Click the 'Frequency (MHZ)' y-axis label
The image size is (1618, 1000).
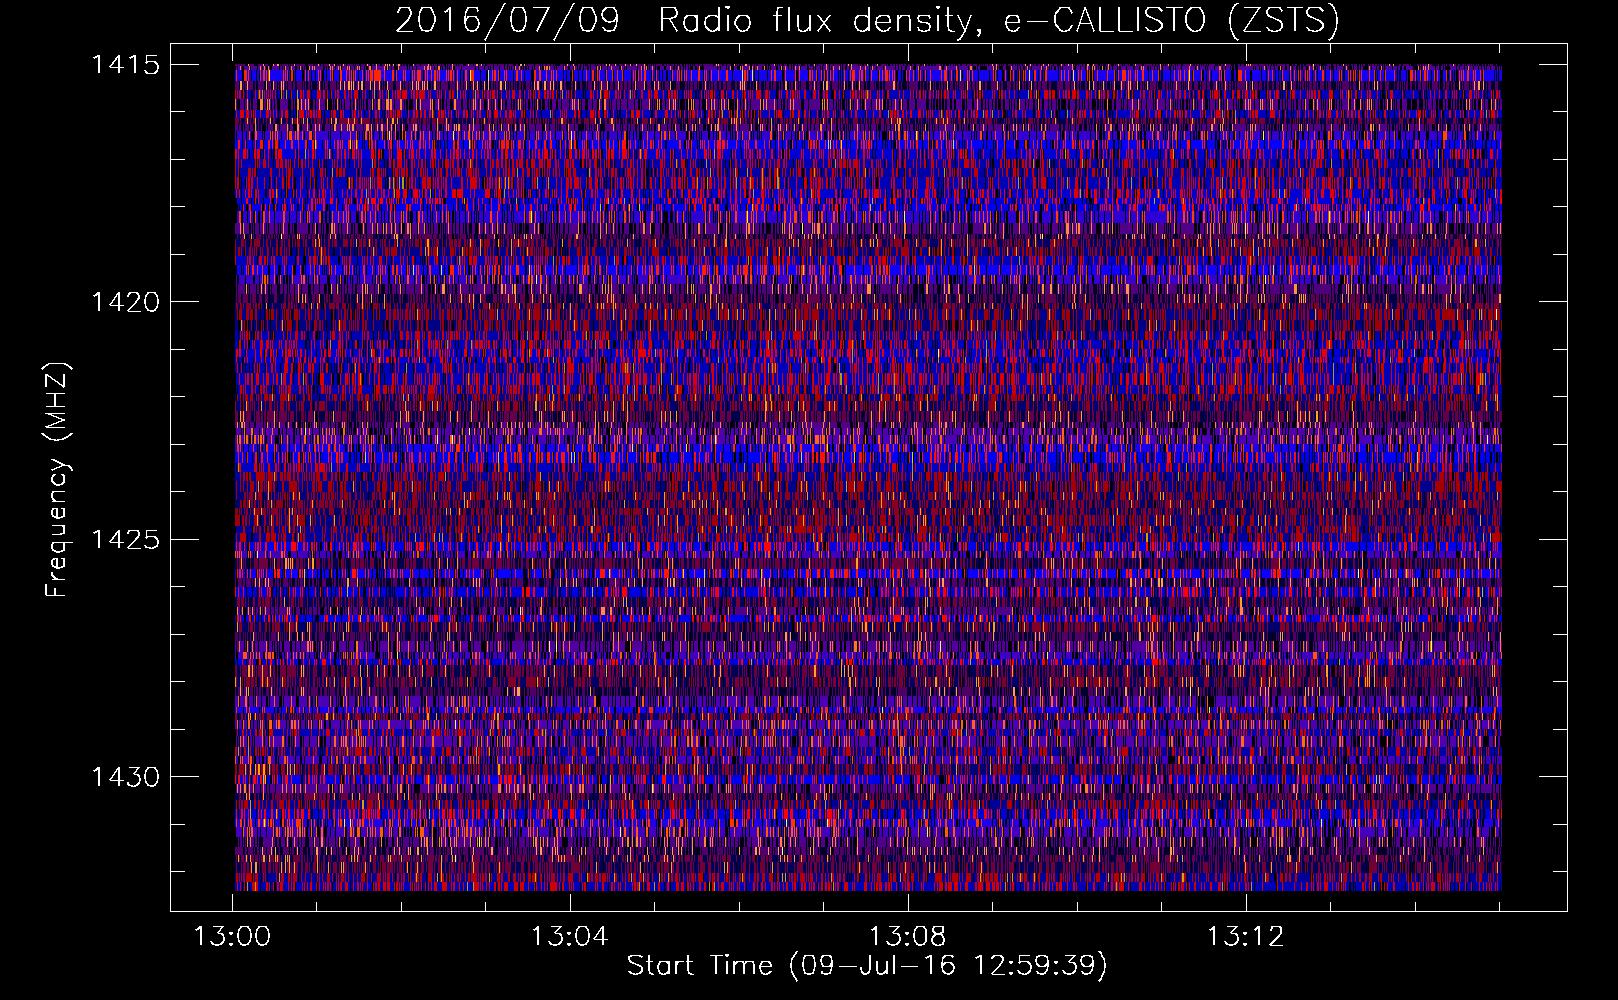[57, 480]
